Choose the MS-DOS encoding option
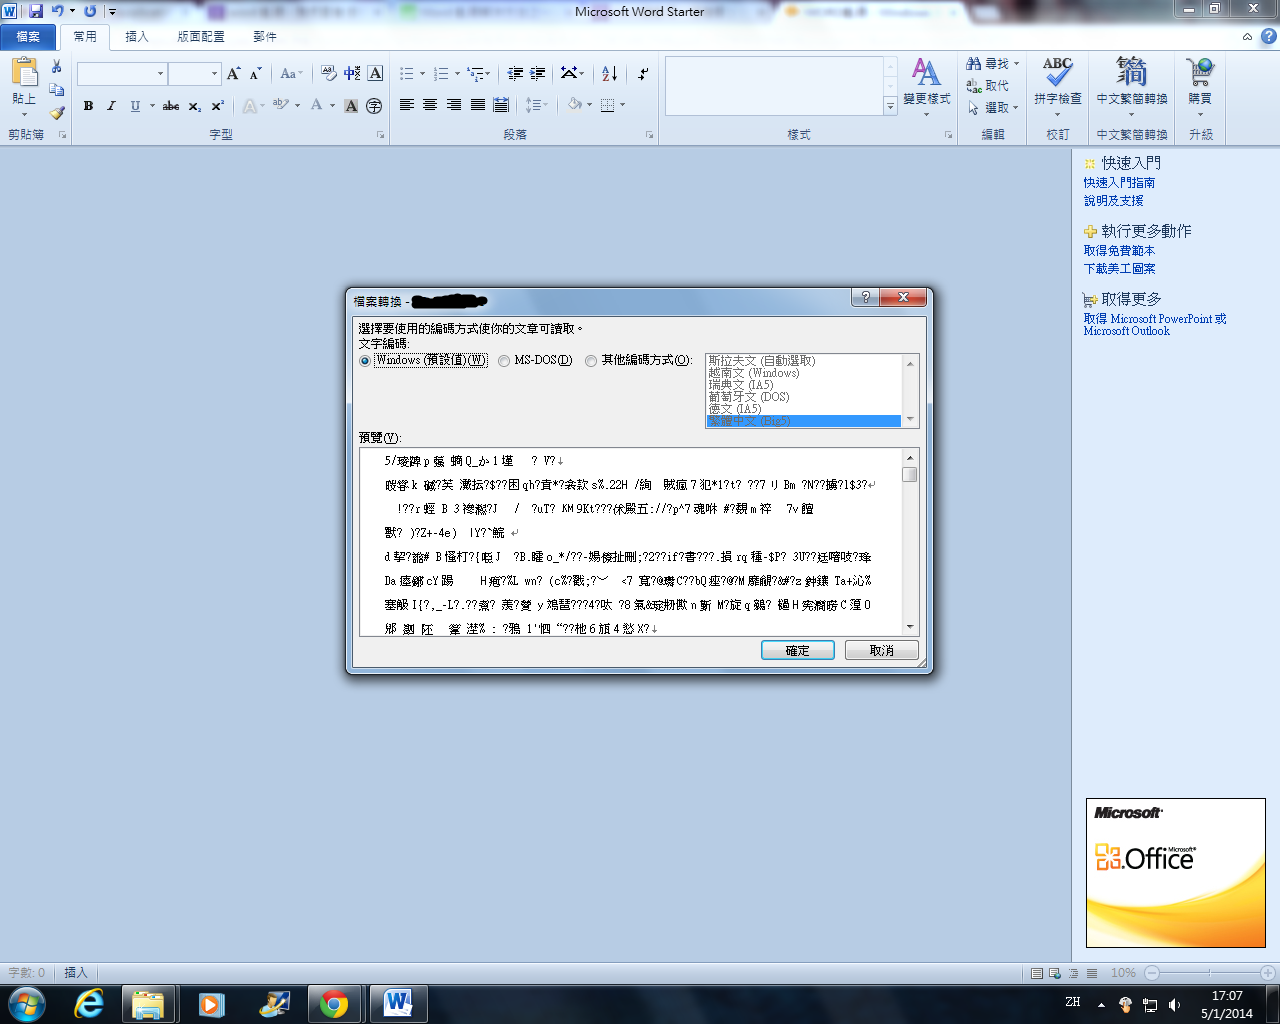This screenshot has width=1280, height=1024. (x=504, y=361)
